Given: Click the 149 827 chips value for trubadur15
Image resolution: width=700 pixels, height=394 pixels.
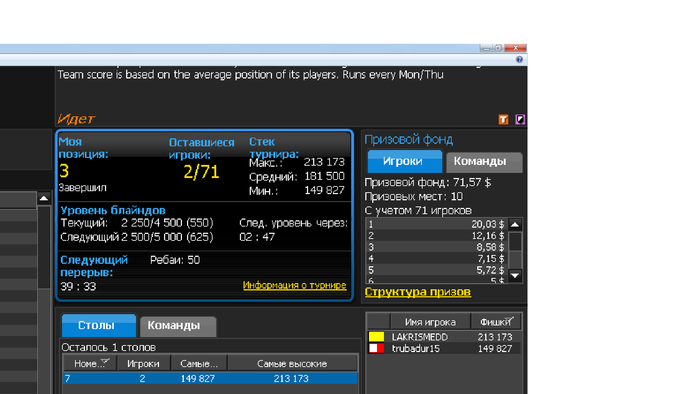Looking at the screenshot, I should click(x=495, y=348).
